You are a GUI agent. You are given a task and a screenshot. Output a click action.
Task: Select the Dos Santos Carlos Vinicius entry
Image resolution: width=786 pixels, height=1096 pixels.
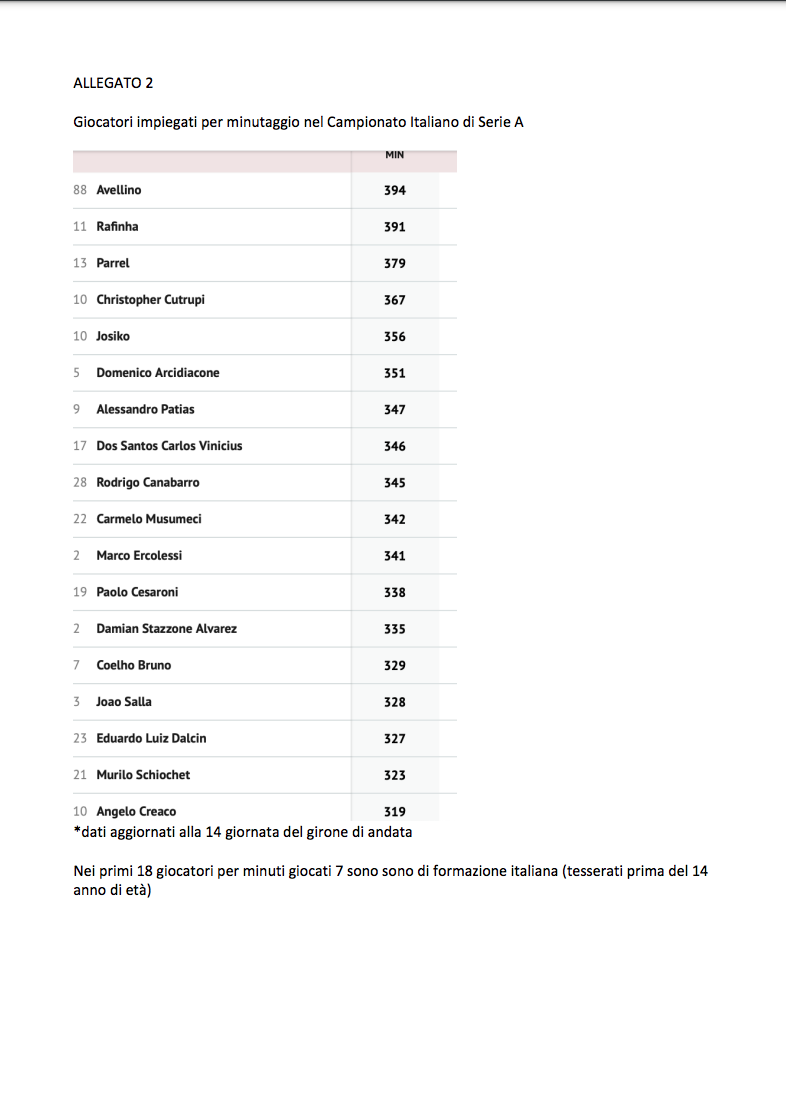(169, 446)
